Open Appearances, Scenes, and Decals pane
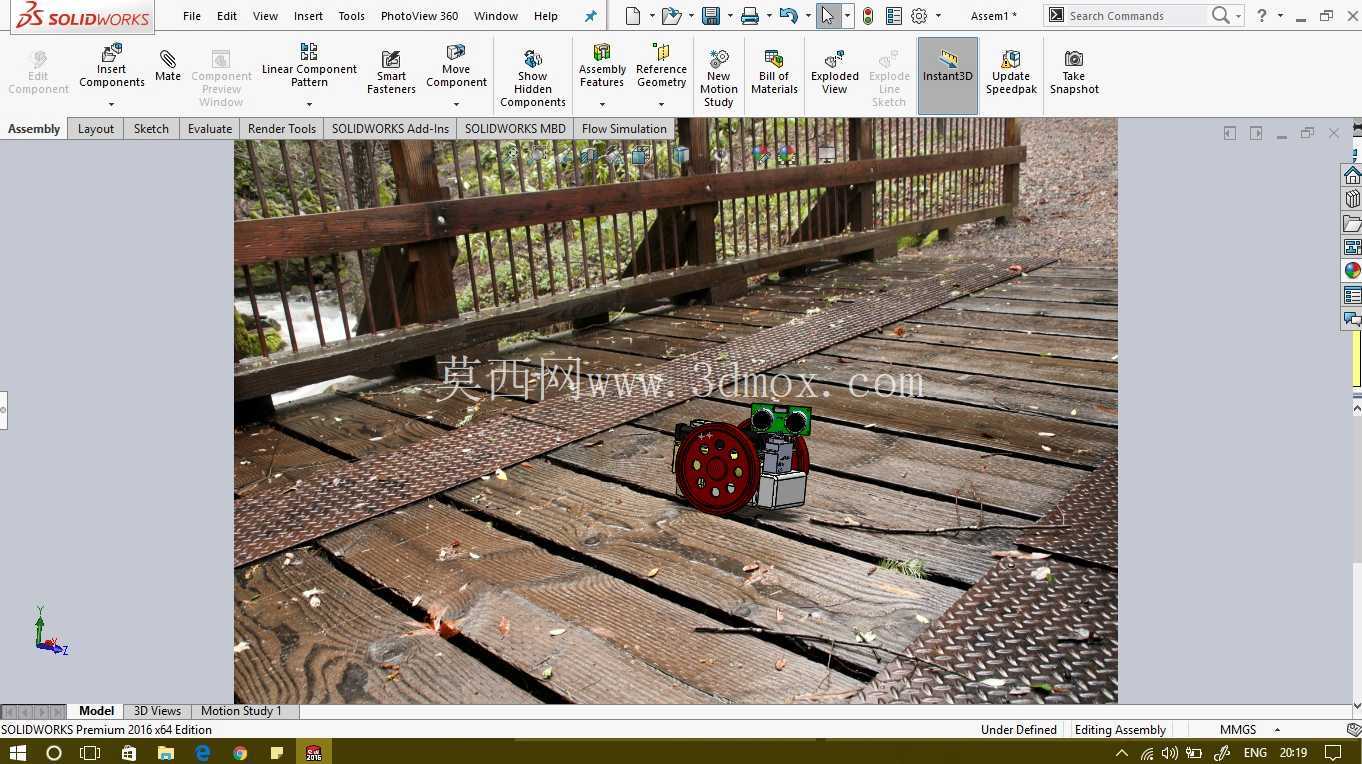 [1352, 271]
